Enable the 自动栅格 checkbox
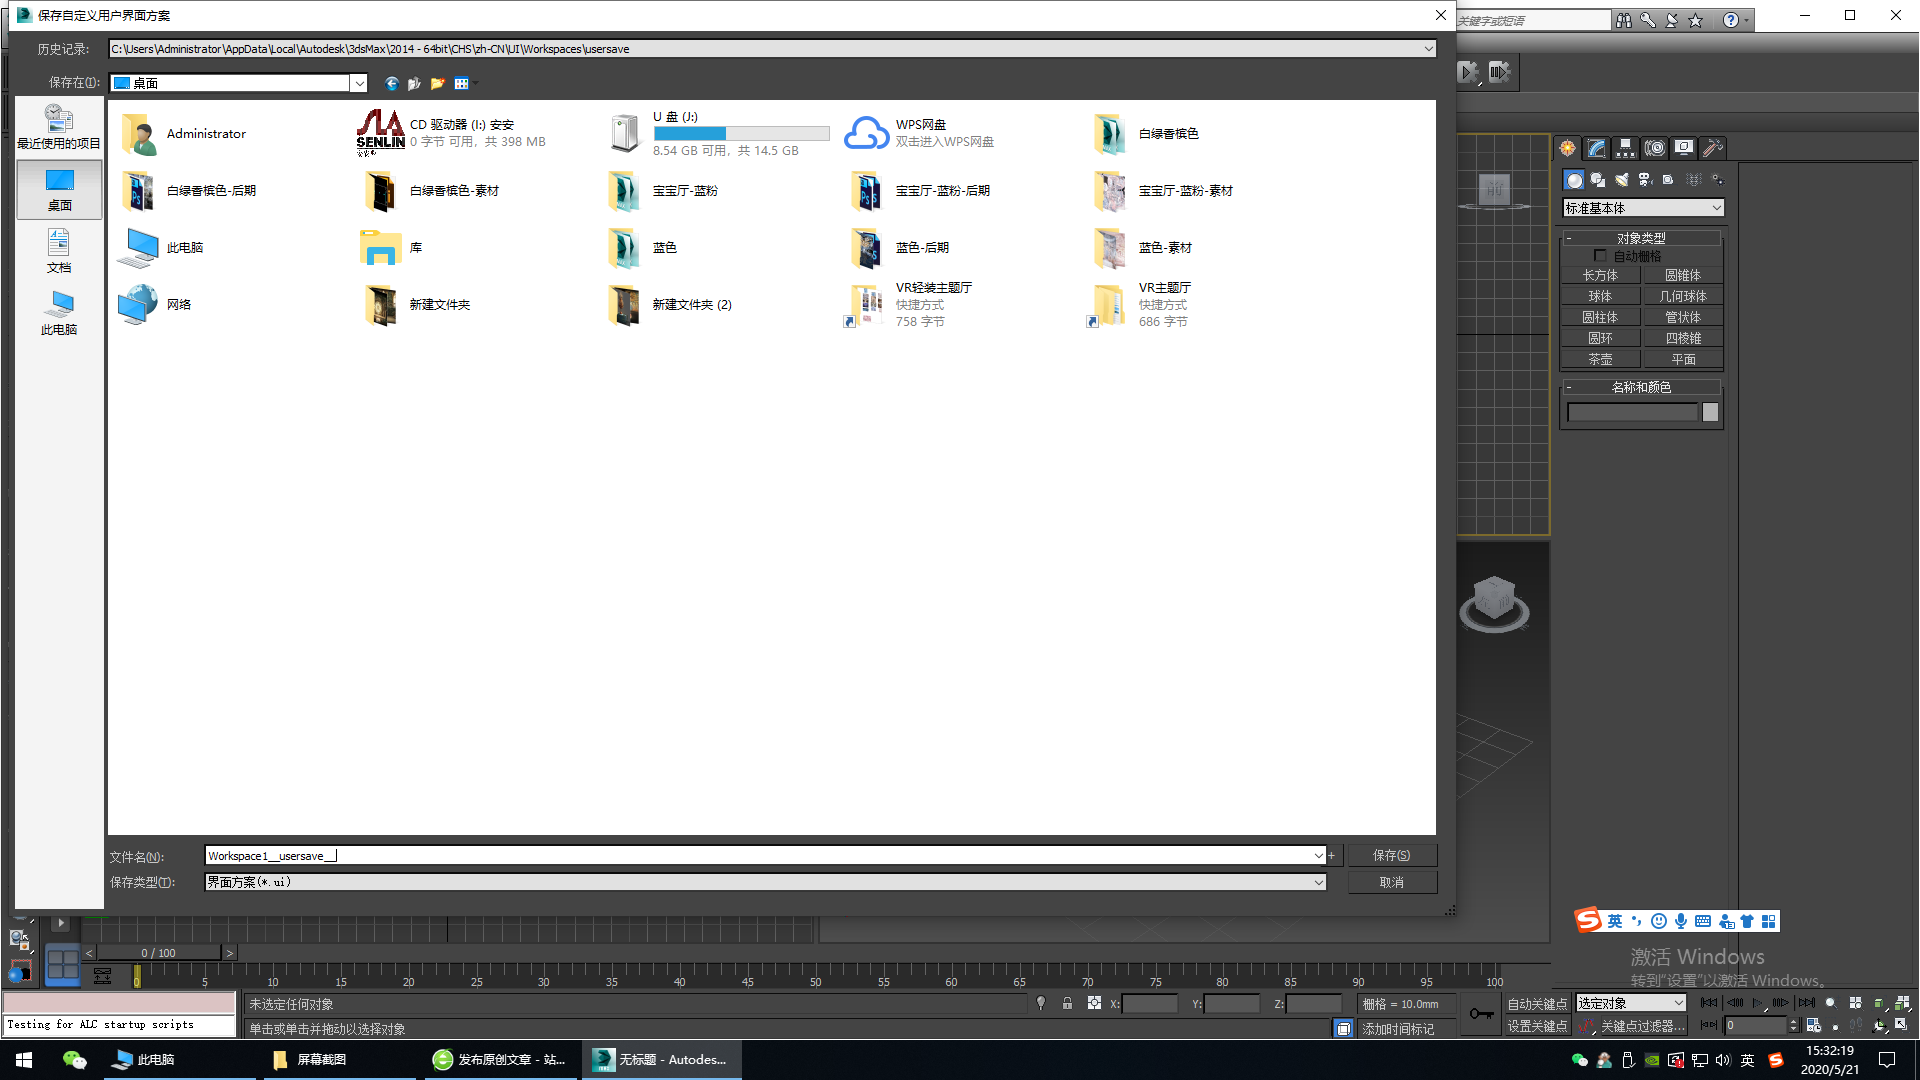This screenshot has height=1080, width=1920. click(x=1600, y=256)
